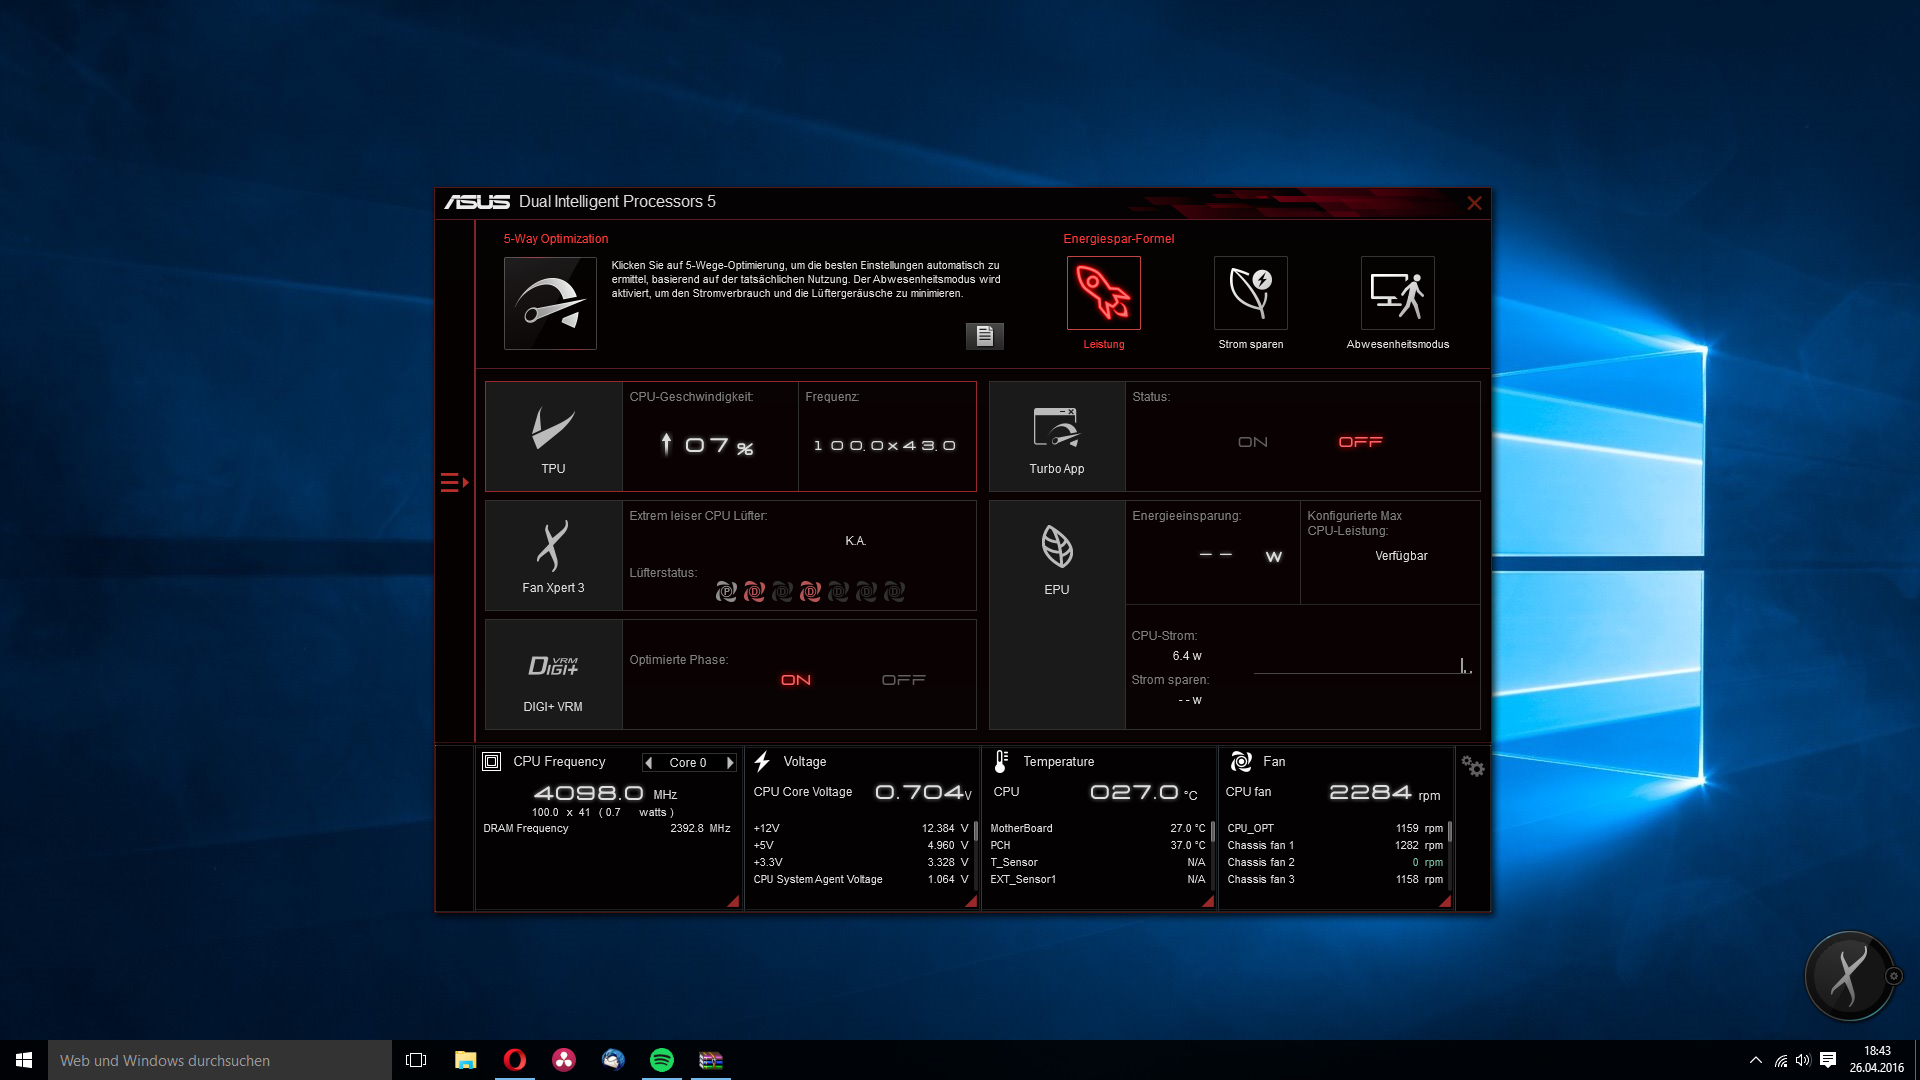
Task: Open the optimization report document button
Action: (x=984, y=336)
